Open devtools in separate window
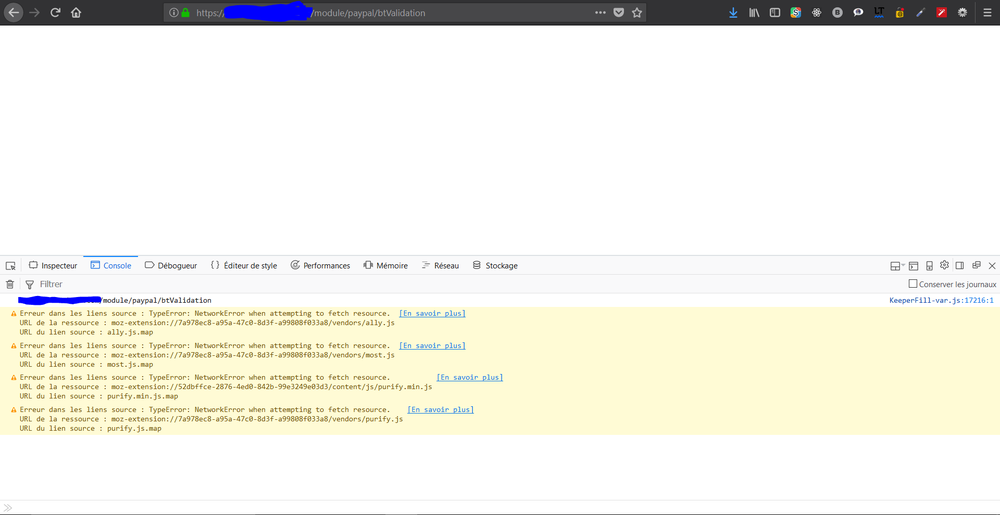Screen dimensions: 1000x515 (x=976, y=265)
